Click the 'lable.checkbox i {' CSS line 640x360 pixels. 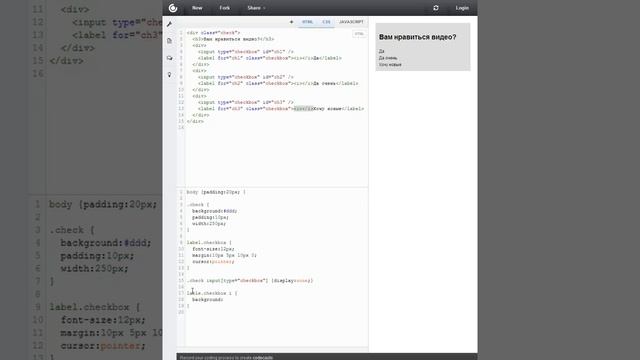[212, 293]
